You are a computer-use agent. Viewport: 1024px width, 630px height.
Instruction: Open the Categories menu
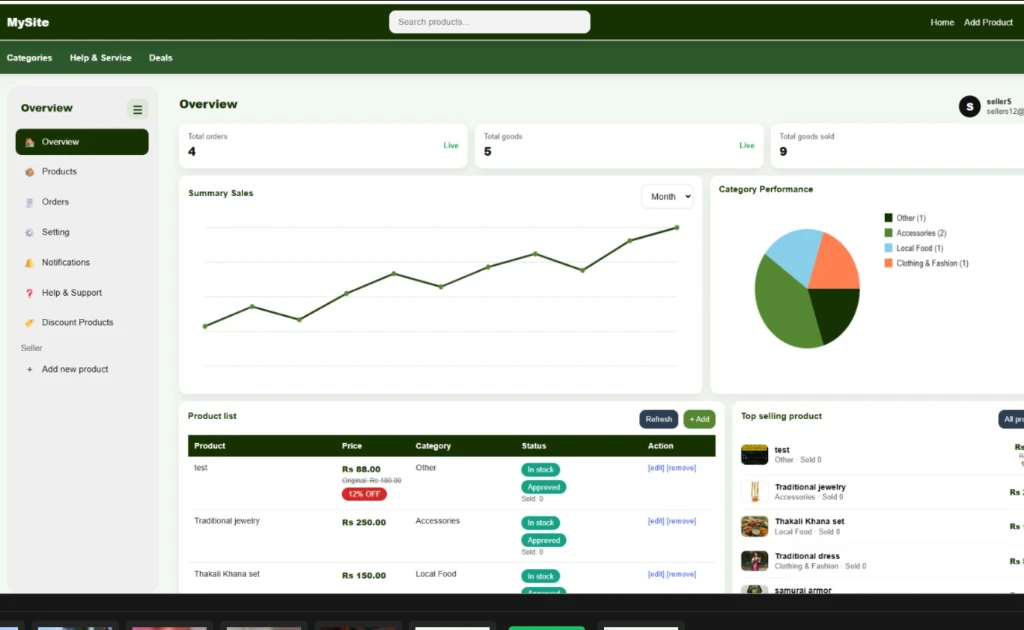click(x=29, y=58)
